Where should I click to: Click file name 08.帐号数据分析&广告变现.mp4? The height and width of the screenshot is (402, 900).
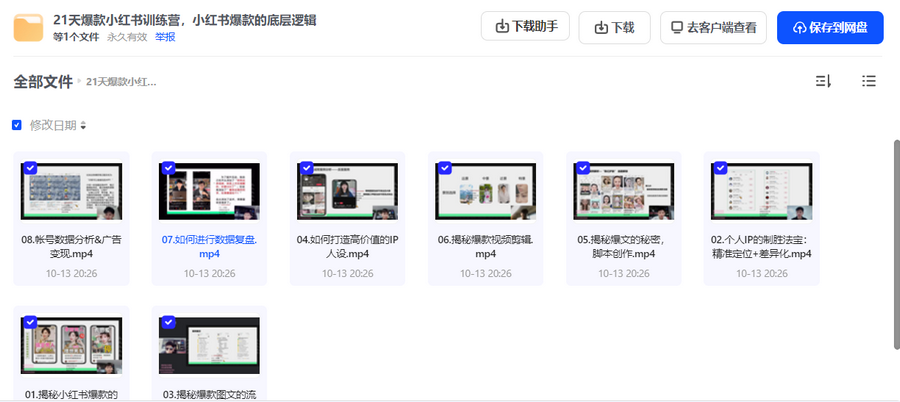click(71, 247)
